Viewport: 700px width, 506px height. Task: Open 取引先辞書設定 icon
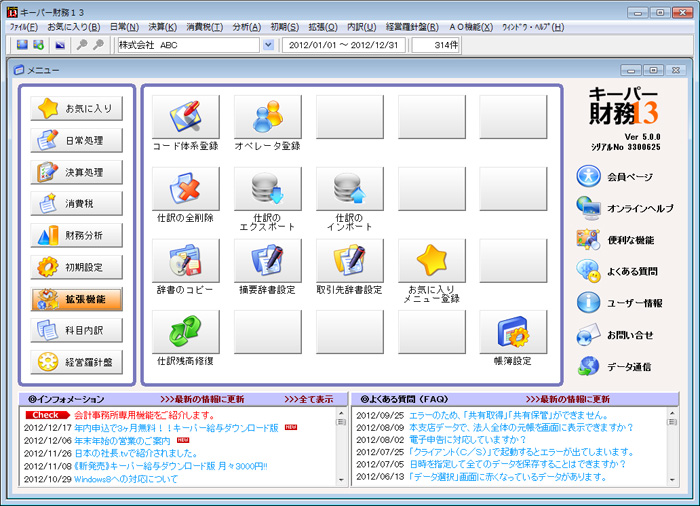(350, 260)
